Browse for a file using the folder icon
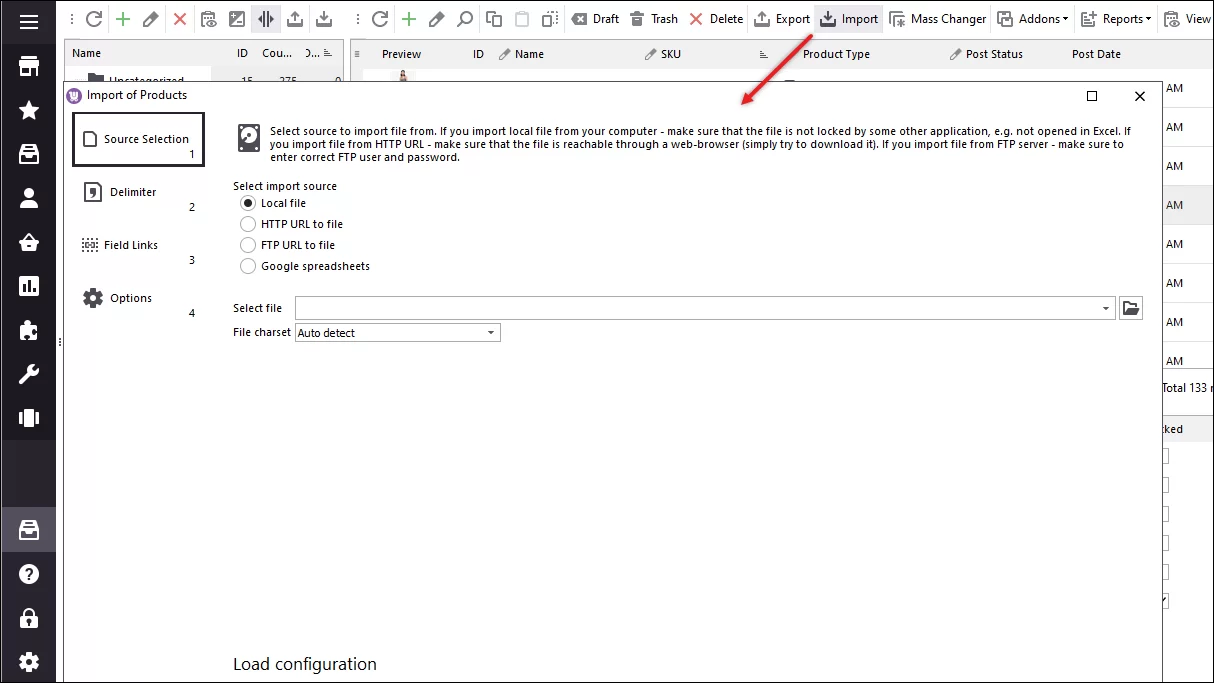The height and width of the screenshot is (683, 1214). pyautogui.click(x=1131, y=308)
